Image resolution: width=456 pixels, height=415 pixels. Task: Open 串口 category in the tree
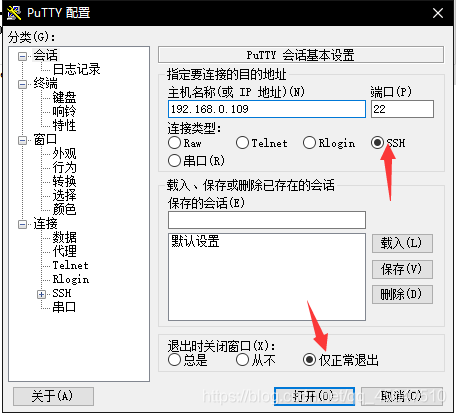click(64, 307)
